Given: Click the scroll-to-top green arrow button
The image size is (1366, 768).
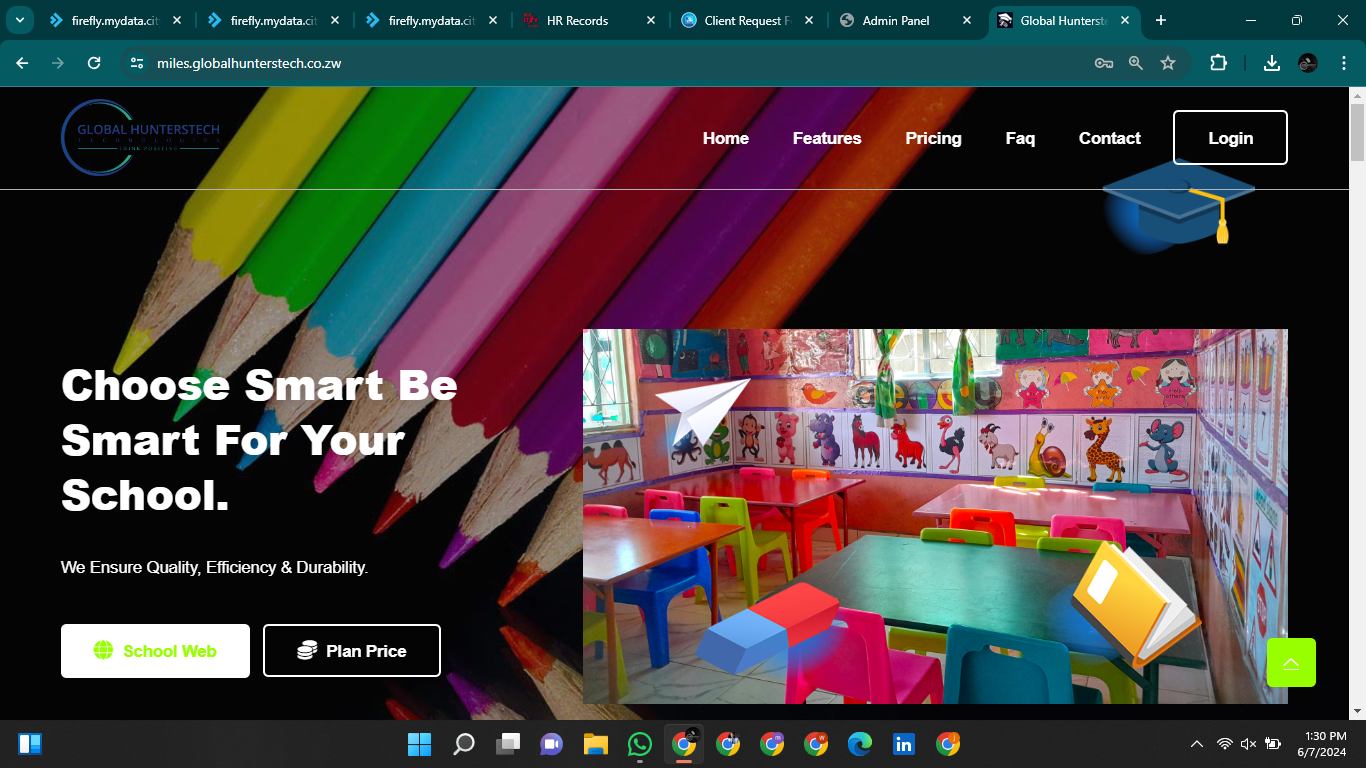Looking at the screenshot, I should click(1291, 662).
